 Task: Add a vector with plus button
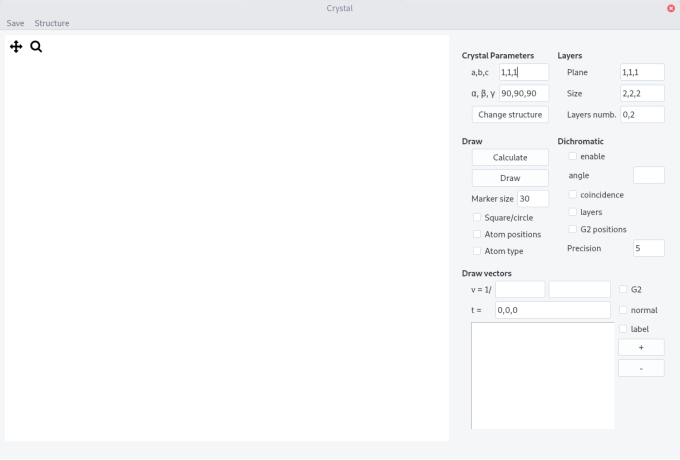641,347
